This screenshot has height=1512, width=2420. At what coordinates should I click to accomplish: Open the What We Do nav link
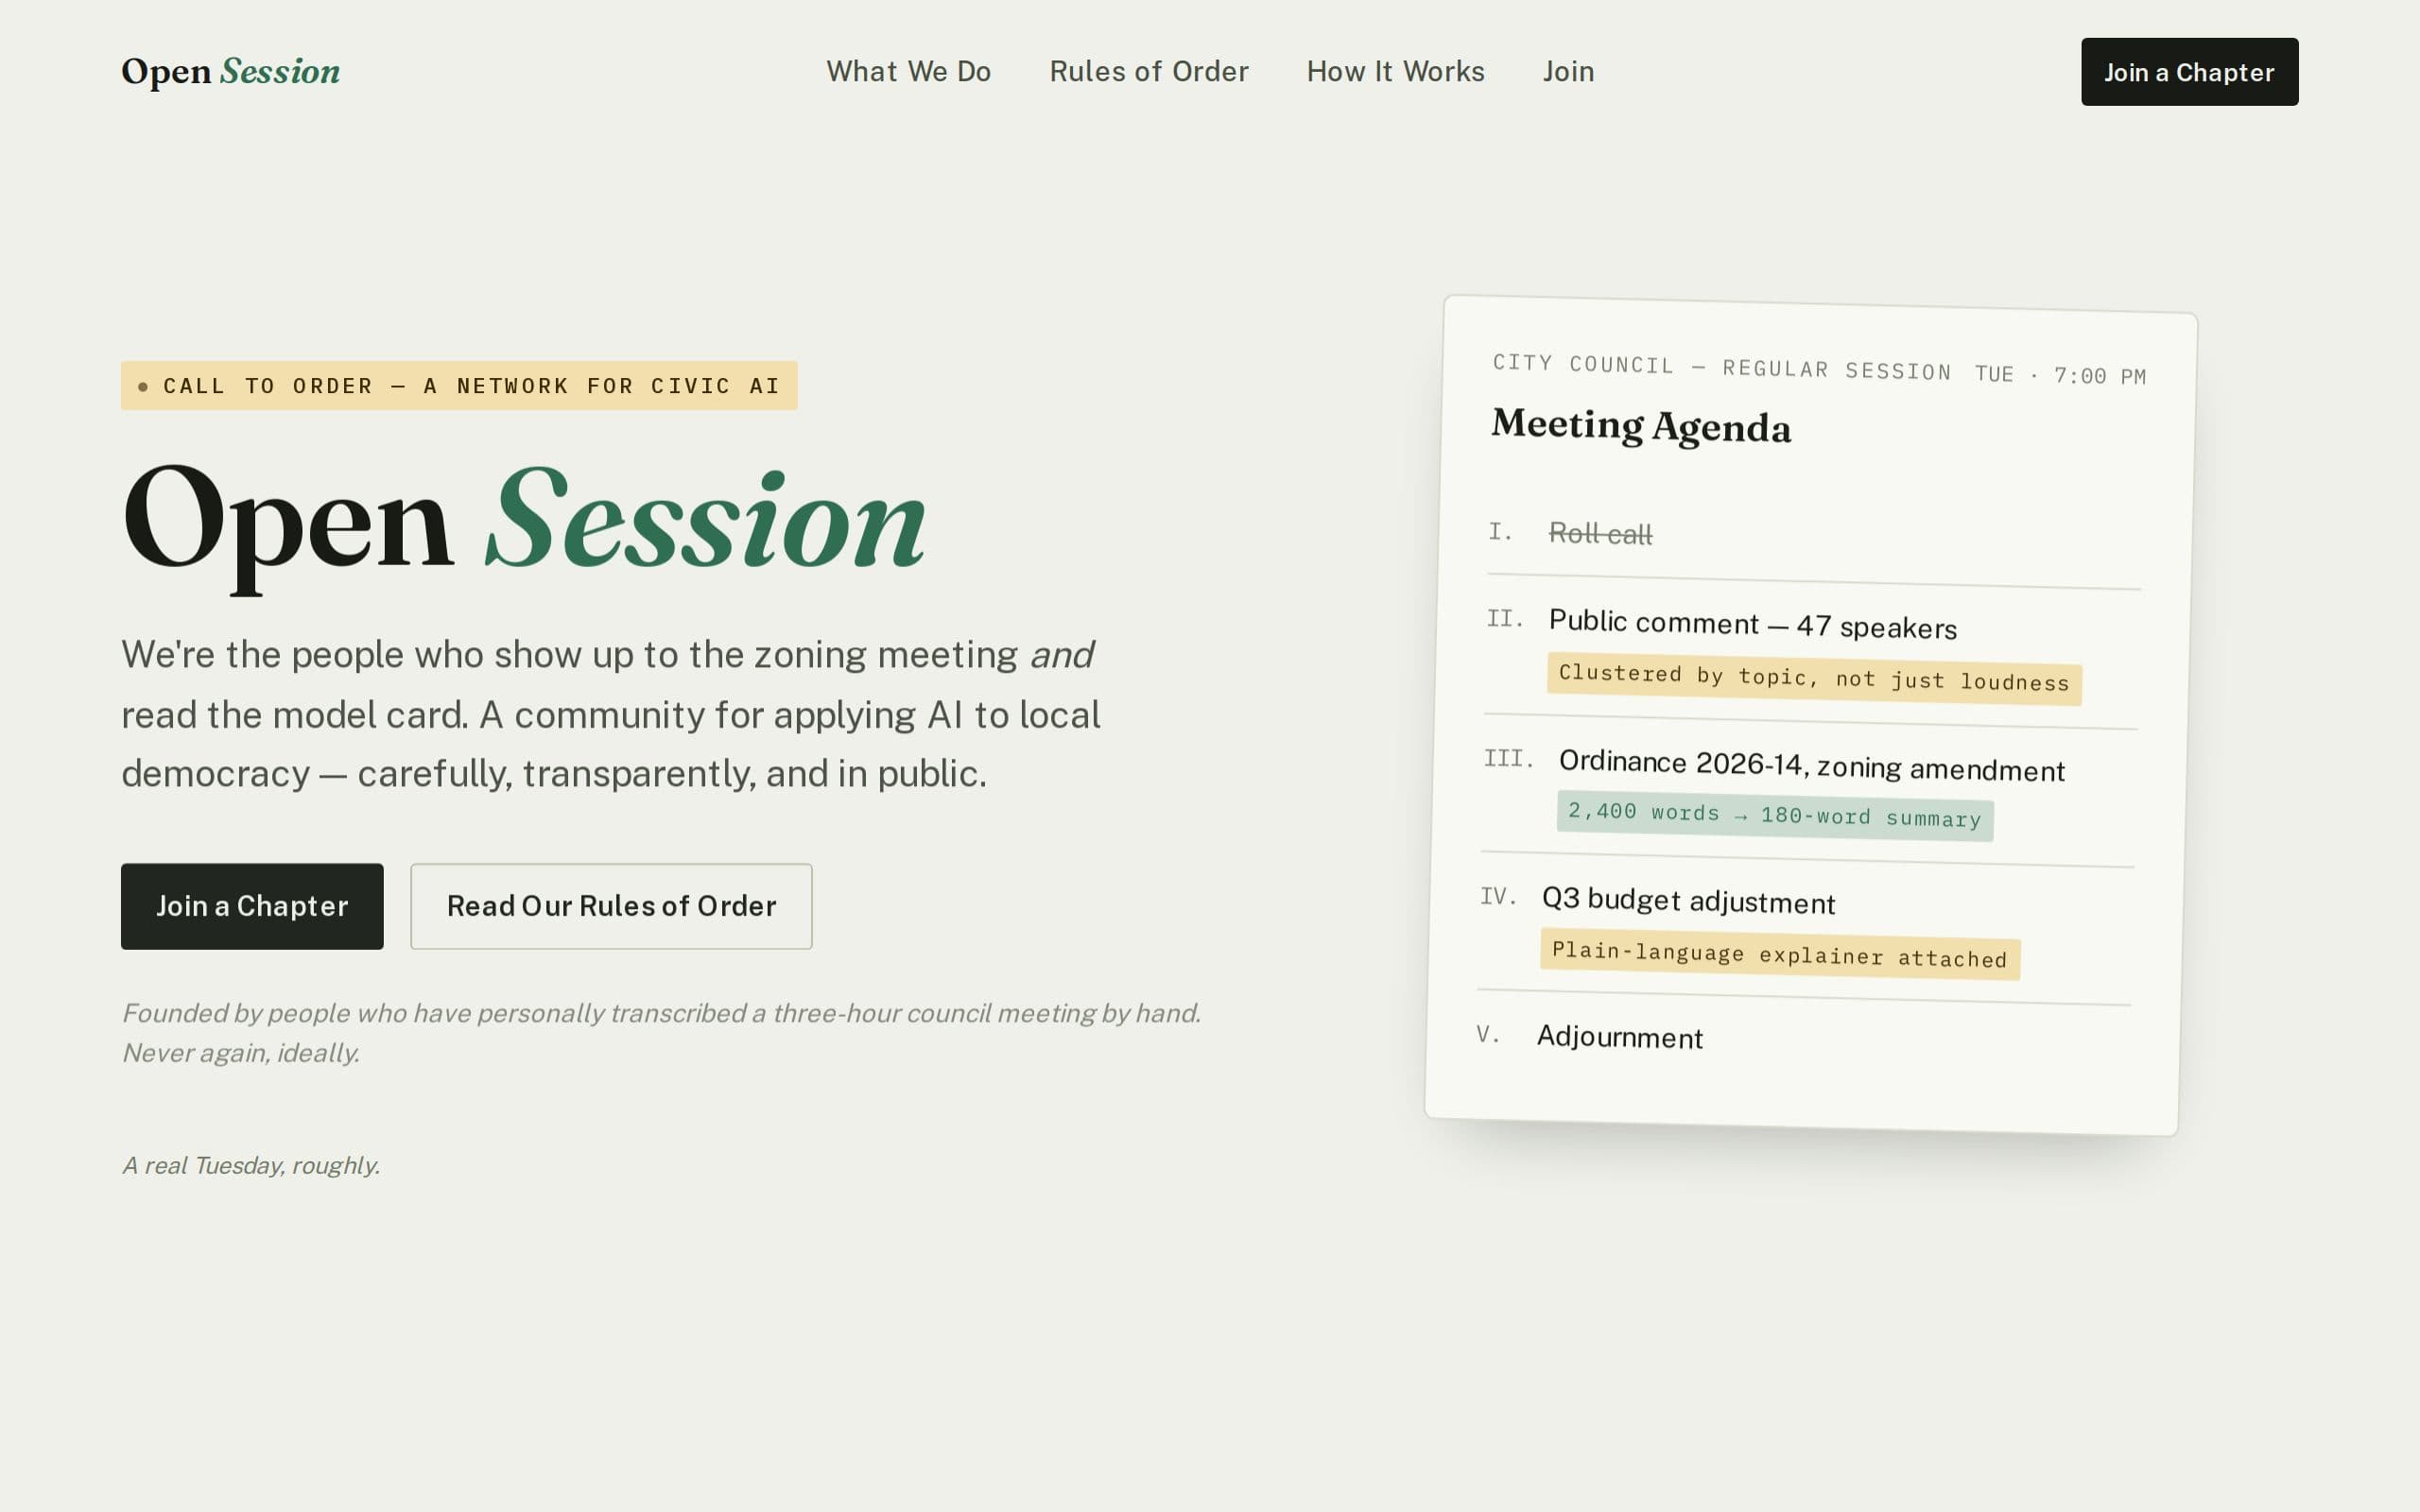[x=908, y=72]
